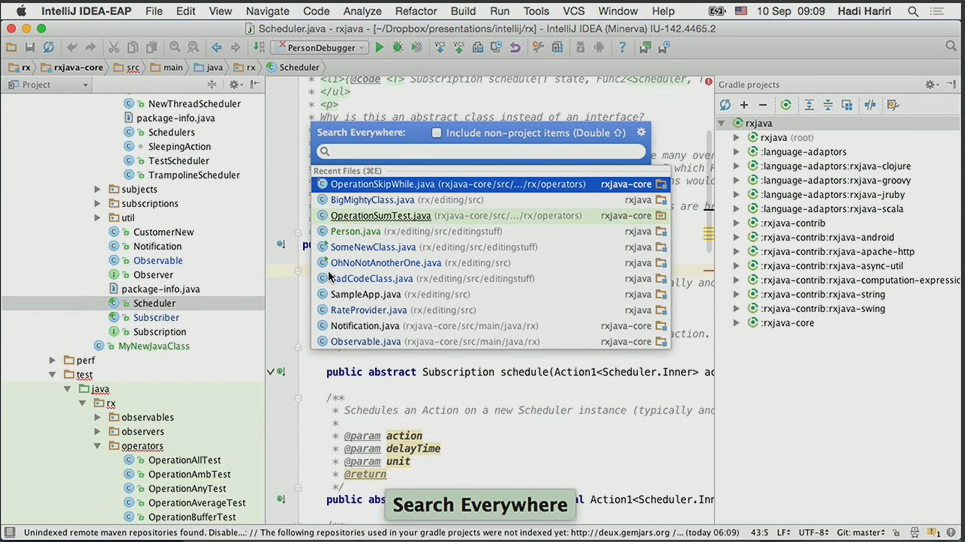Open the Navigate menu
Viewport: 965px width, 542px height.
[x=268, y=11]
